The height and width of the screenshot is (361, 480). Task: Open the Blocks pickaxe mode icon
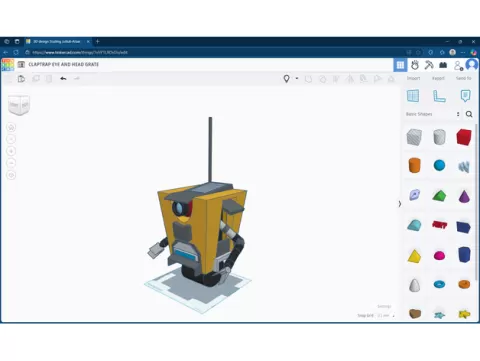click(429, 65)
